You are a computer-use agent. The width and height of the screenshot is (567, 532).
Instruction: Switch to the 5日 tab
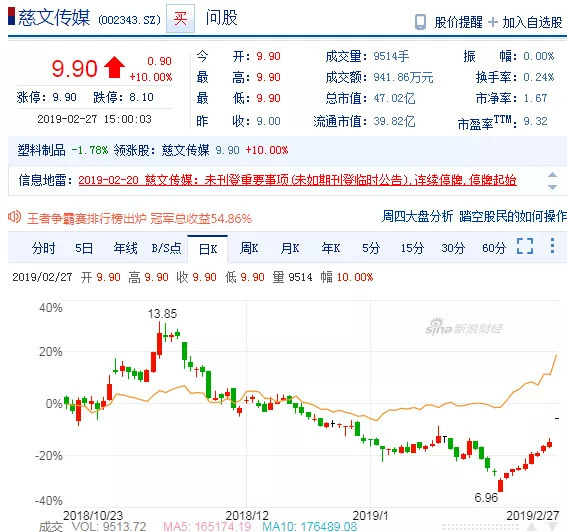[84, 248]
